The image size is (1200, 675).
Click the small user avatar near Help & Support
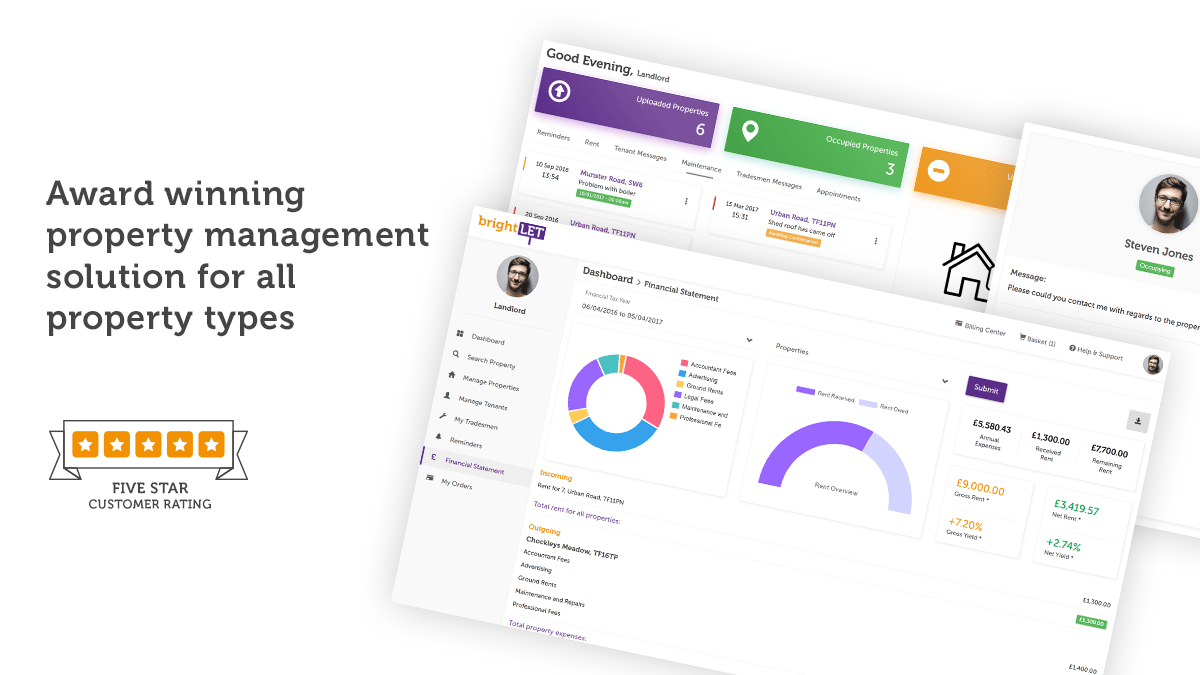(1153, 365)
